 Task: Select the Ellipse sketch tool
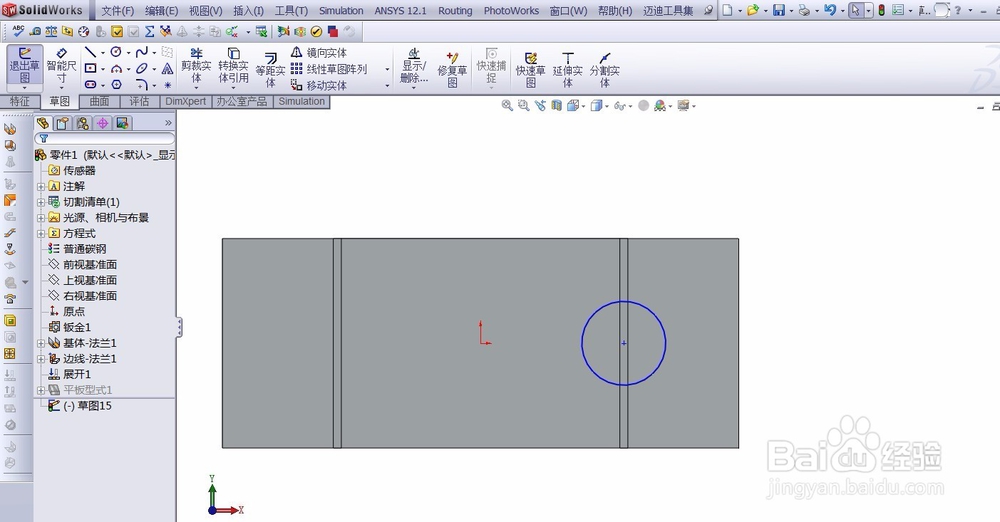pyautogui.click(x=142, y=68)
